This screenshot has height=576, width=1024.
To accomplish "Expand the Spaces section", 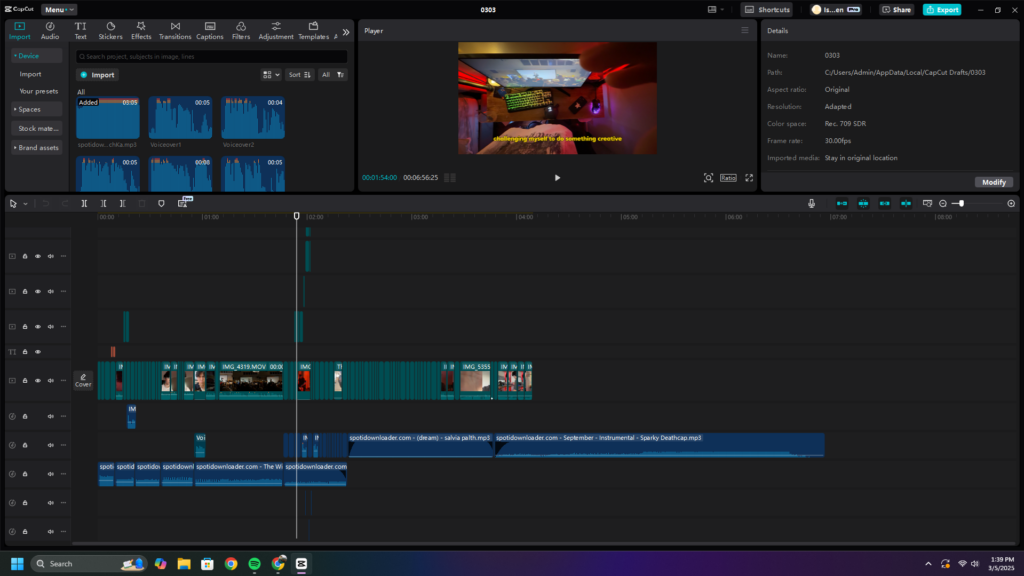I will pos(37,109).
